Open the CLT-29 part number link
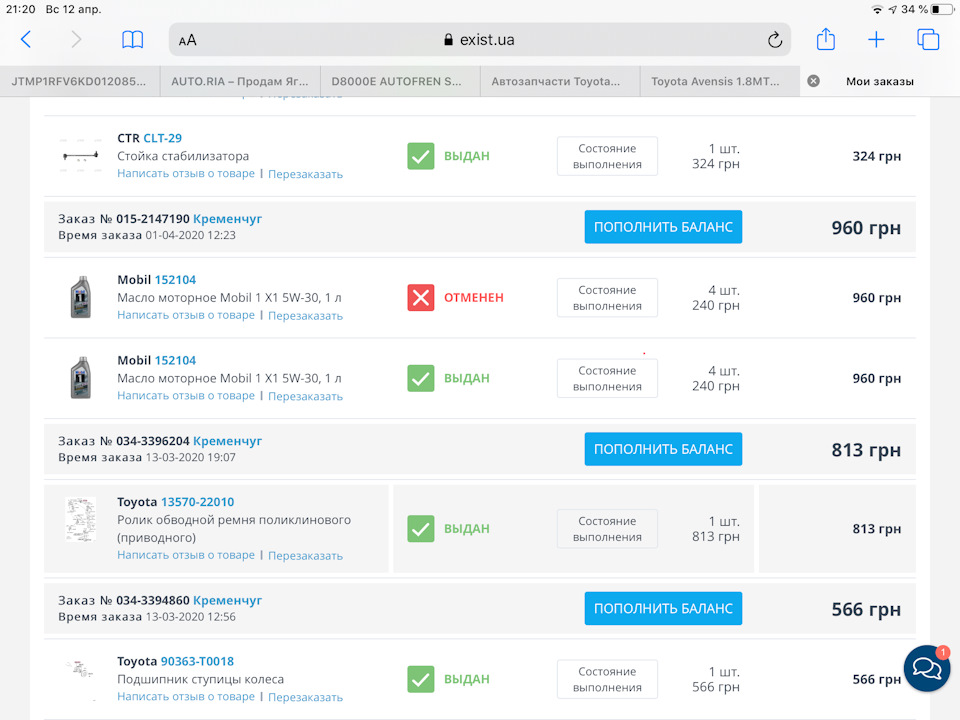Viewport: 960px width, 720px height. click(x=162, y=138)
